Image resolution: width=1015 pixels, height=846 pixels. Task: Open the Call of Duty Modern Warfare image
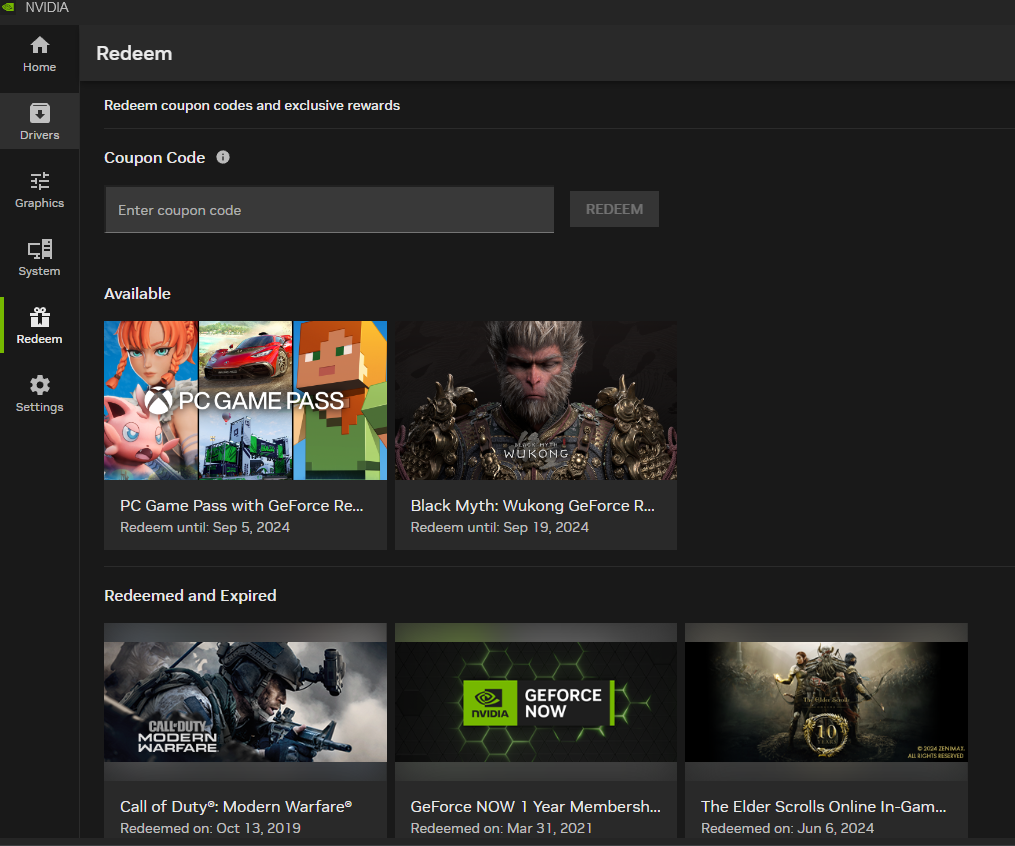pyautogui.click(x=245, y=702)
